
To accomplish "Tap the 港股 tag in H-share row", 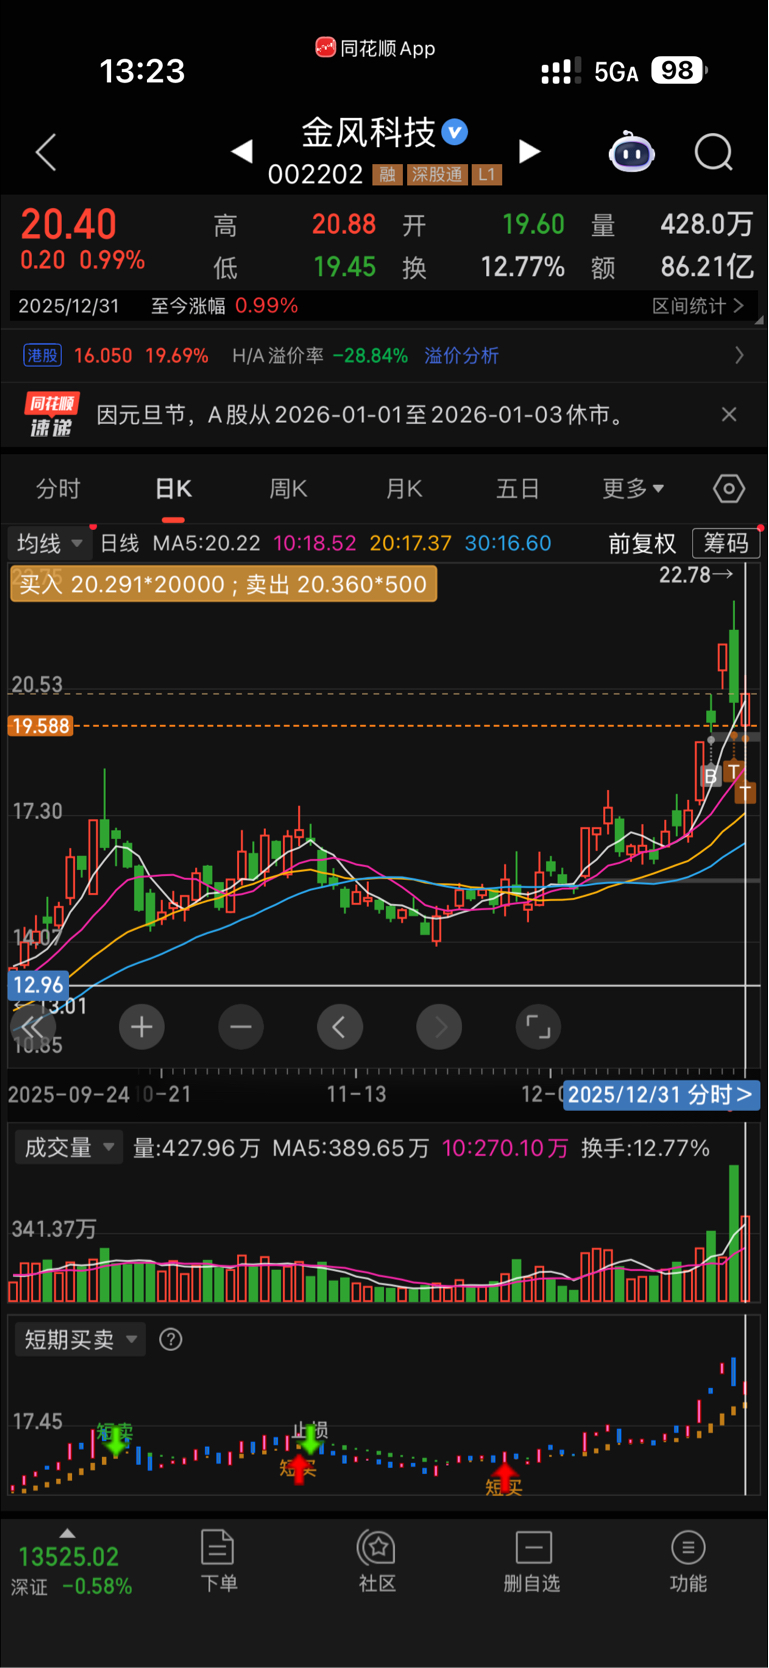I will click(x=42, y=355).
